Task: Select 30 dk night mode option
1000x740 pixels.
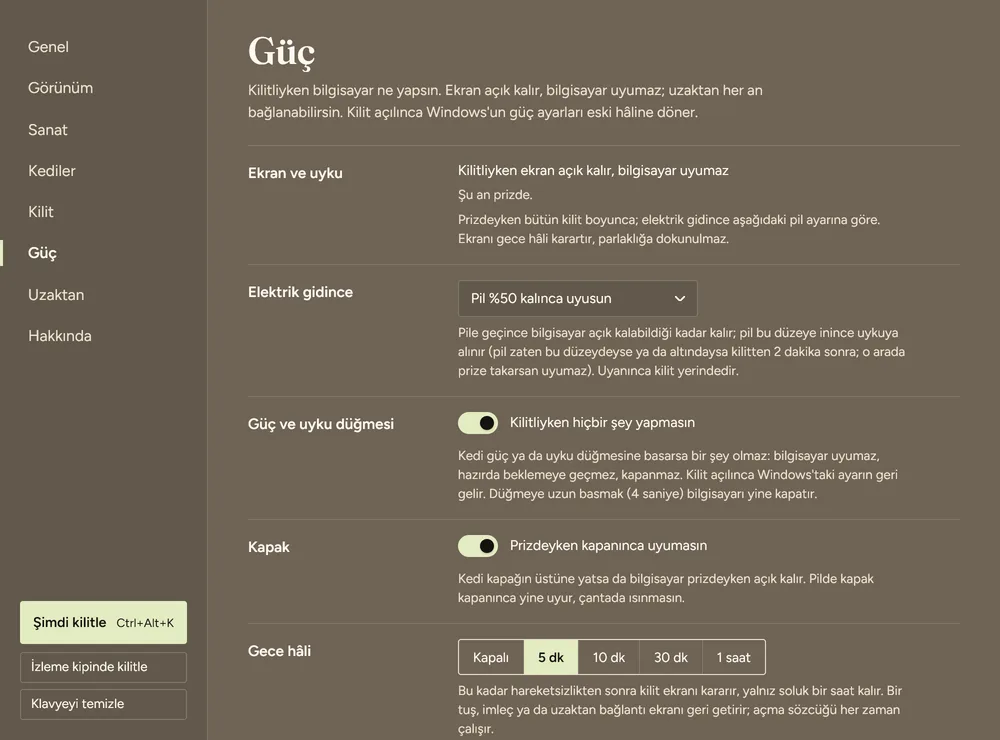Action: 671,657
